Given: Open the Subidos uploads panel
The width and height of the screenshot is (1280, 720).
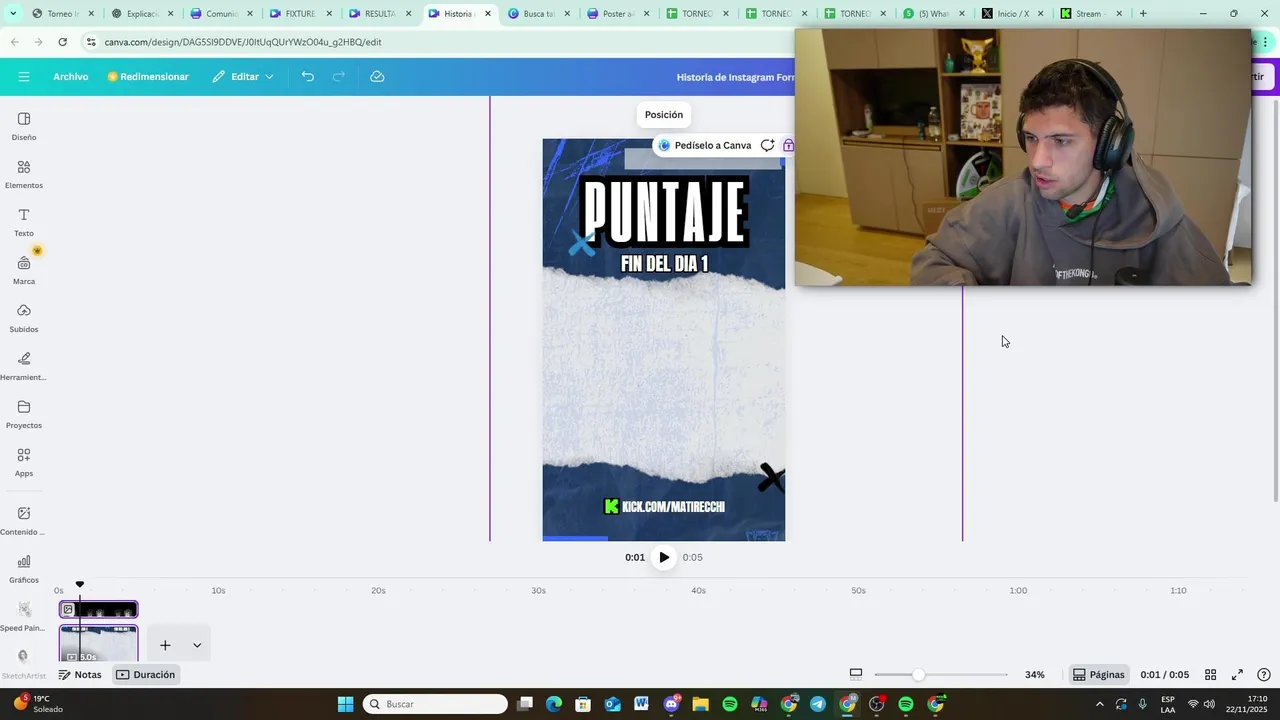Looking at the screenshot, I should point(24,318).
